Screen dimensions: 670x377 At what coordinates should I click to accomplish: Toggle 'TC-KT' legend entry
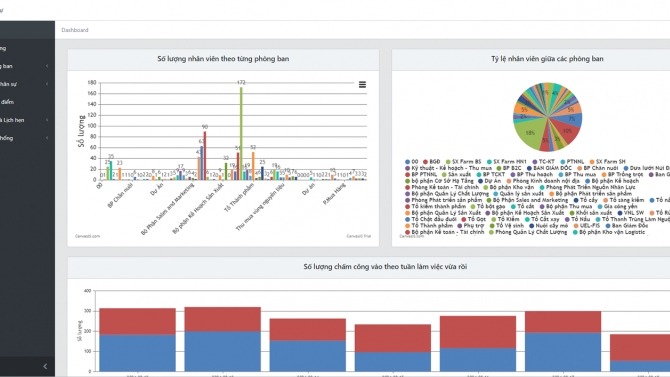543,162
